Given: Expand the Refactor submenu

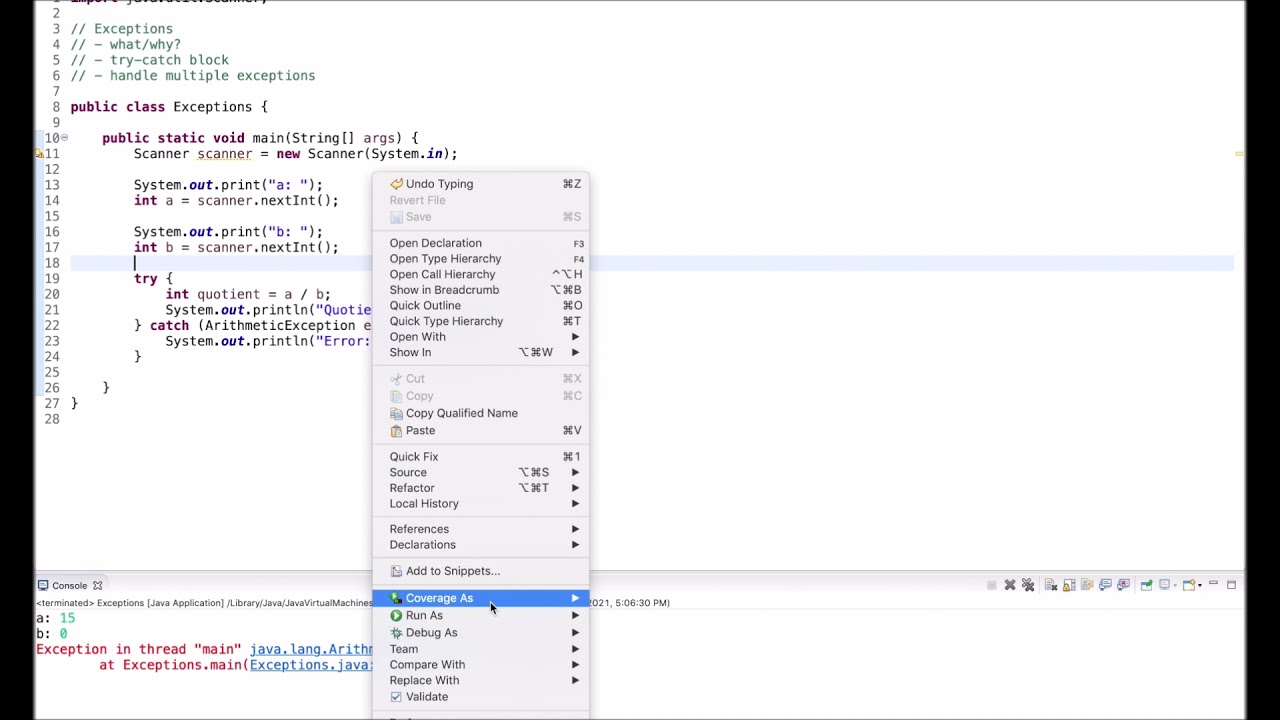Looking at the screenshot, I should click(x=481, y=488).
